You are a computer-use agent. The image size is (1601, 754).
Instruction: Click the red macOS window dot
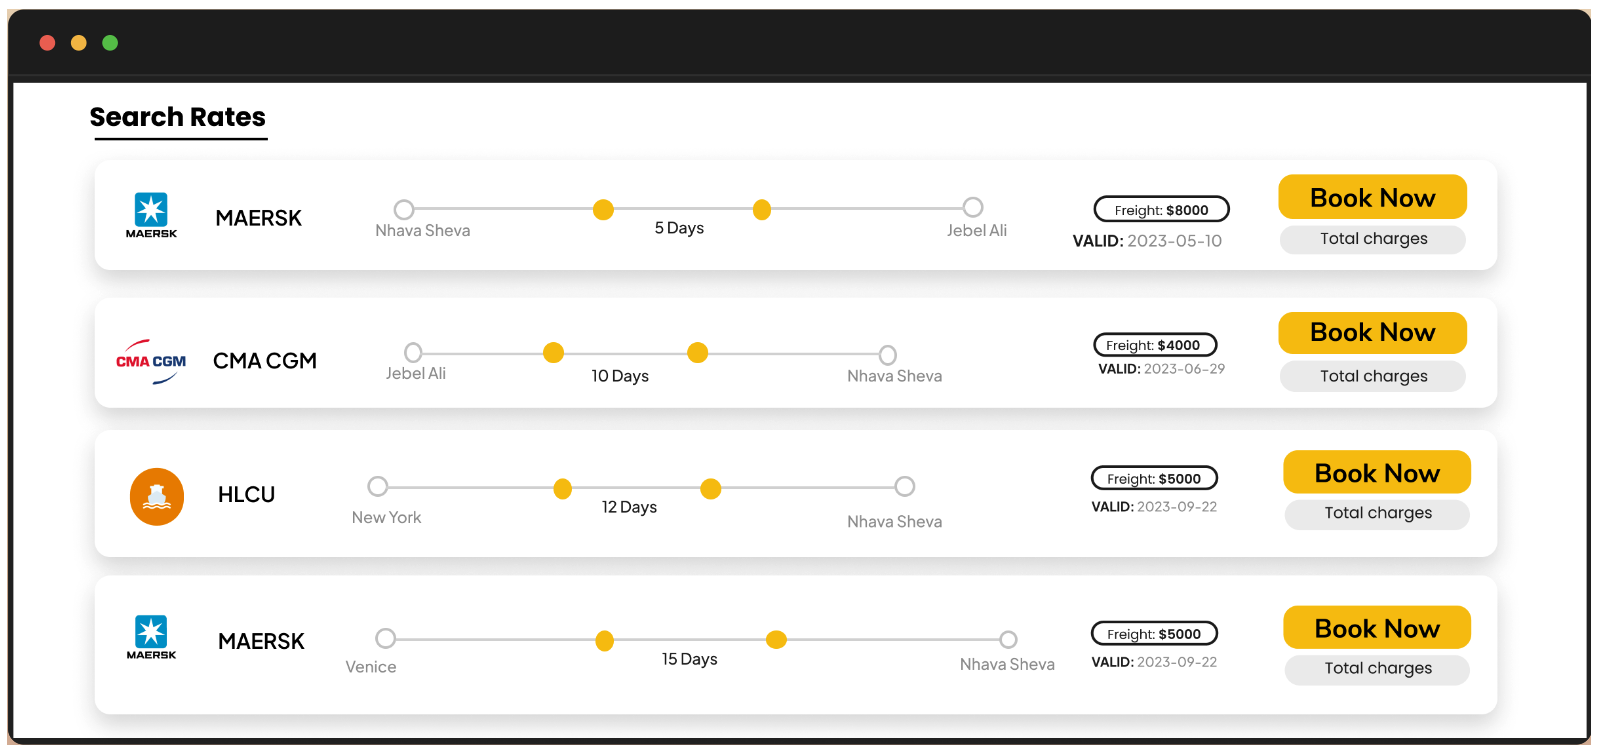tap(47, 43)
